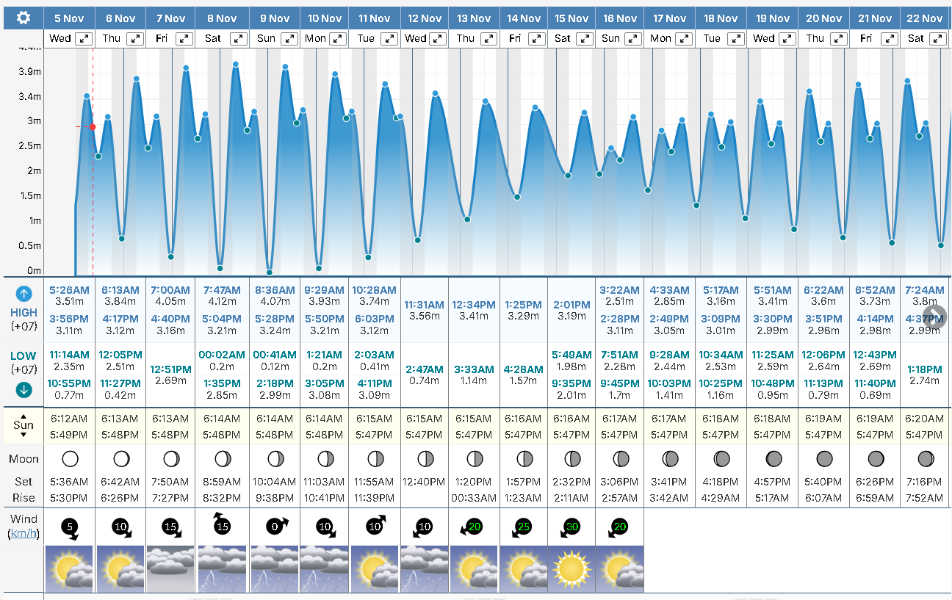The width and height of the screenshot is (952, 600).
Task: Click the 8 Nov thunderstorm weather icon
Action: click(222, 567)
